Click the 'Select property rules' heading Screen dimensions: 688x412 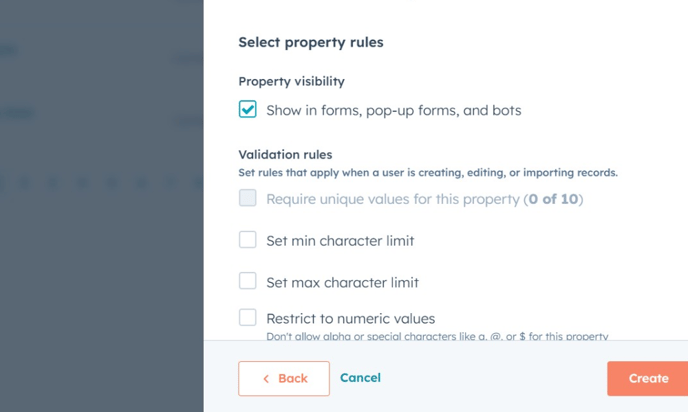pyautogui.click(x=310, y=42)
